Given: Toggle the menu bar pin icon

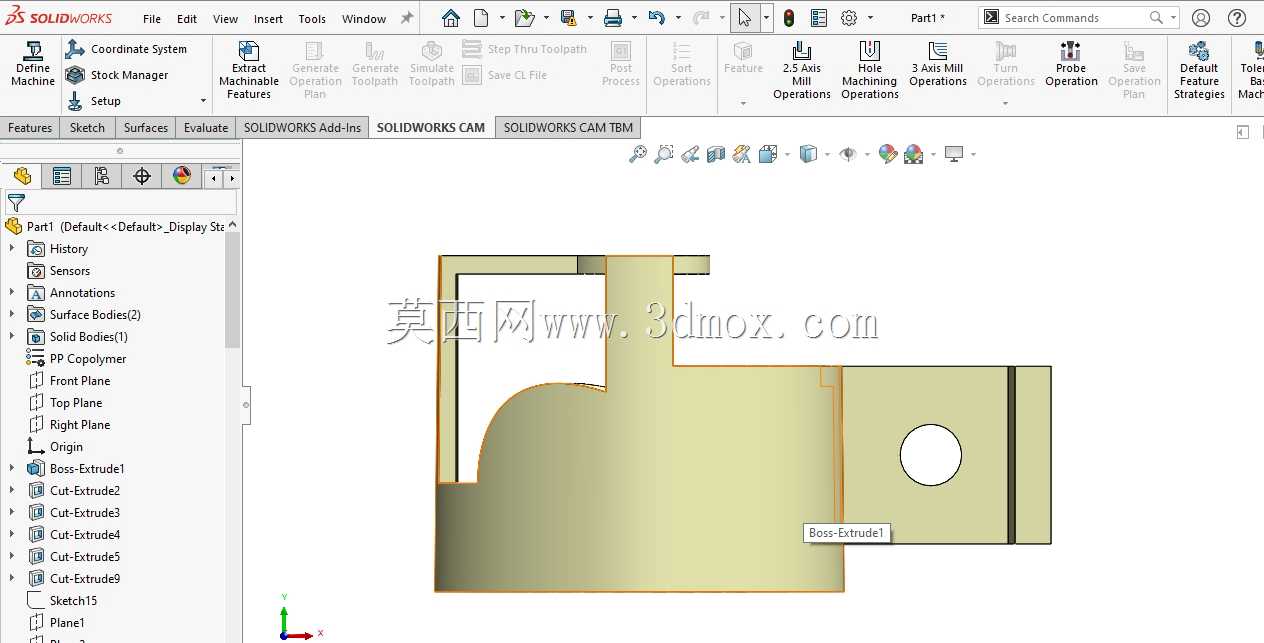Looking at the screenshot, I should tap(407, 18).
